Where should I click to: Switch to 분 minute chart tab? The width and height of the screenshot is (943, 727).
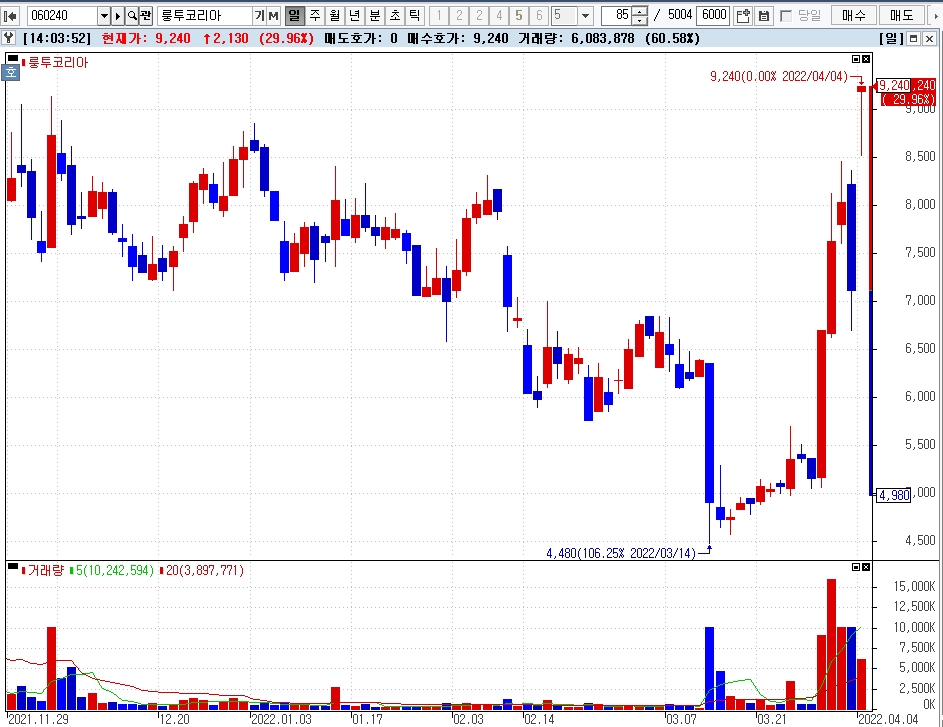pyautogui.click(x=374, y=15)
